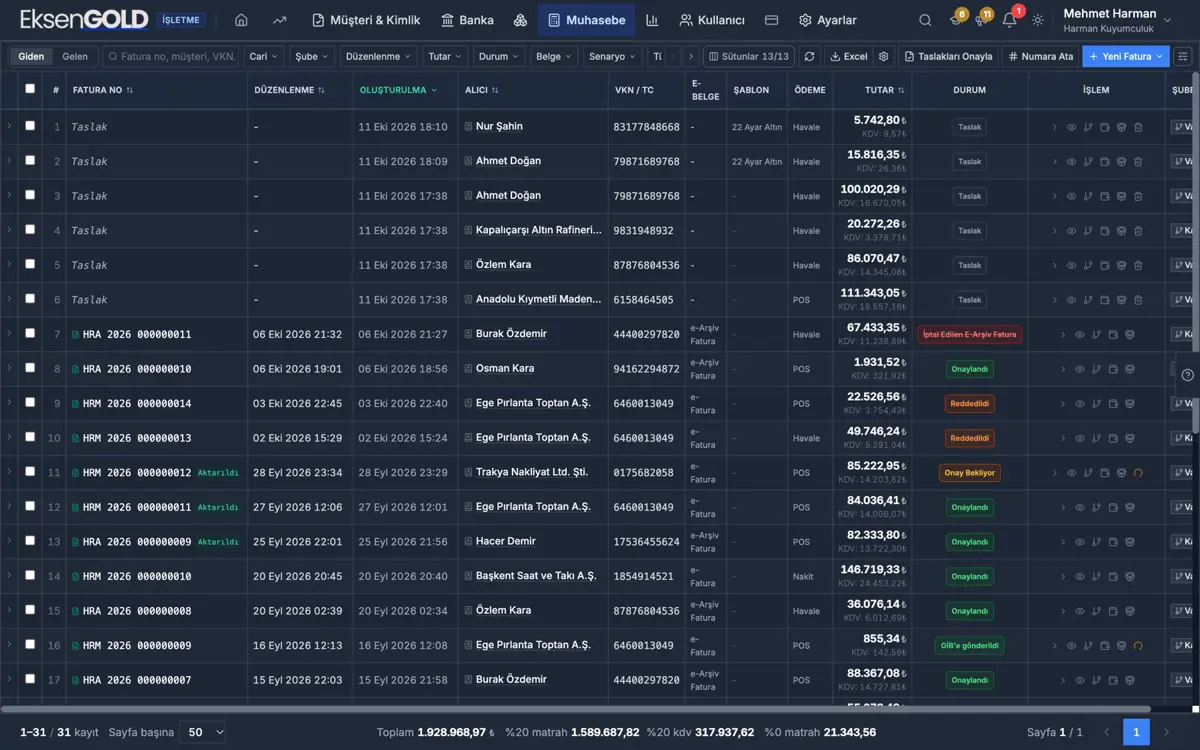Click Taslakları Onayla button
1200x750 pixels.
(948, 57)
